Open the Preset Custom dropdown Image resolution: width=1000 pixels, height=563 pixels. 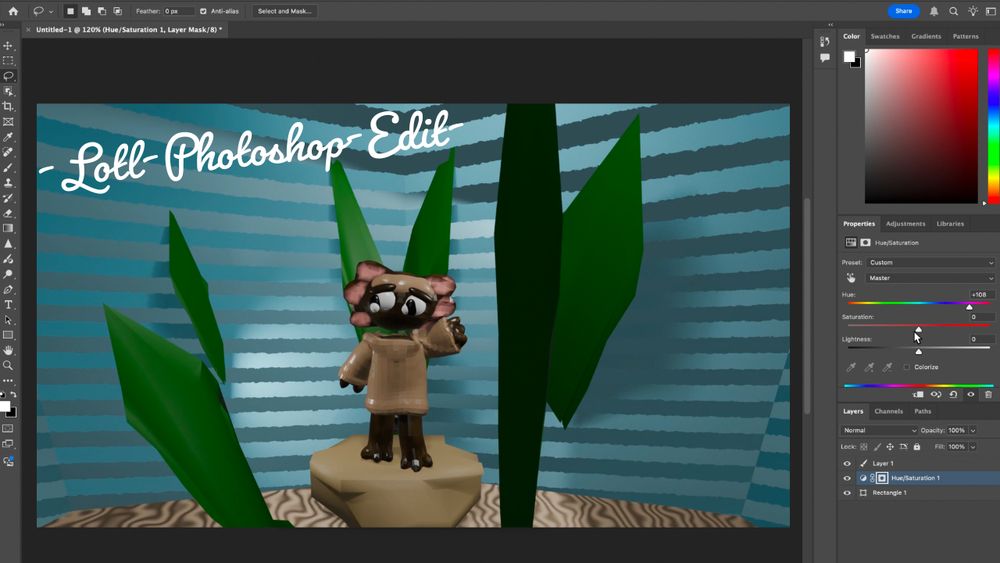(930, 263)
